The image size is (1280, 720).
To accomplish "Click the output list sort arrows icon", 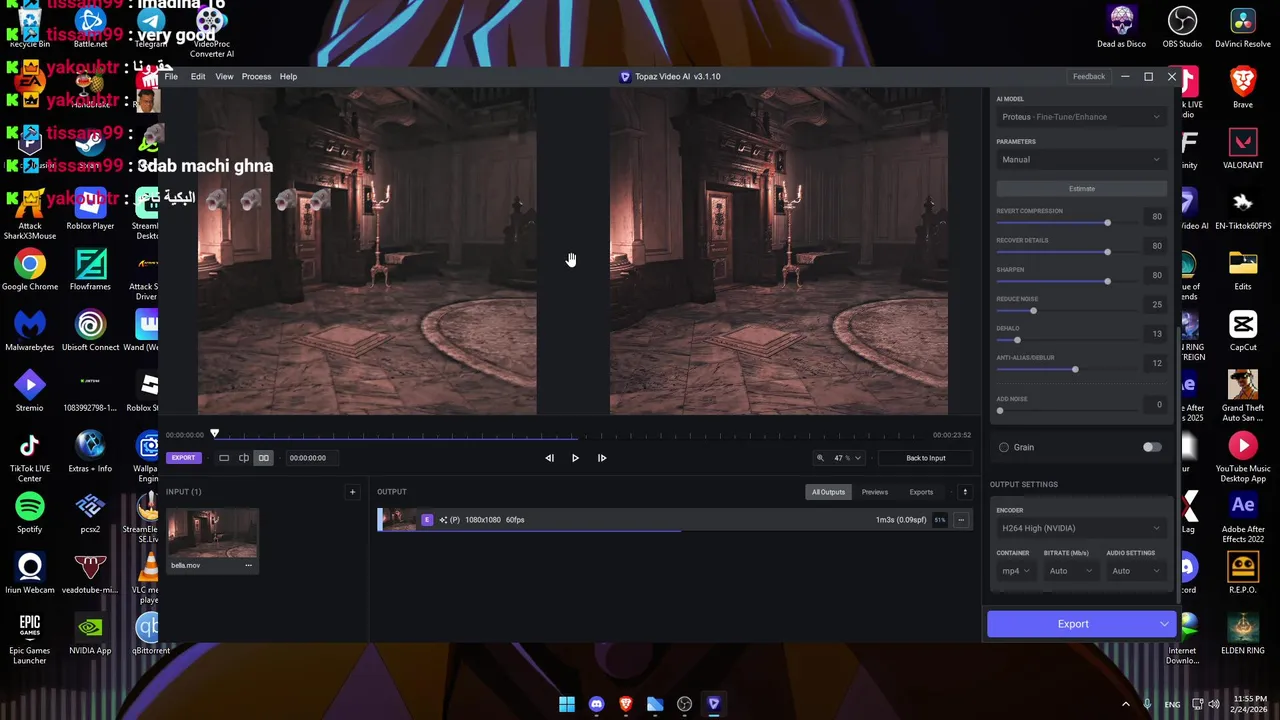I will click(965, 492).
